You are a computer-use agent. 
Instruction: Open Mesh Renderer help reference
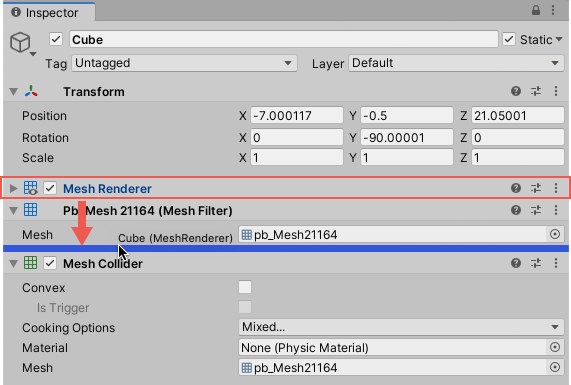click(x=516, y=188)
